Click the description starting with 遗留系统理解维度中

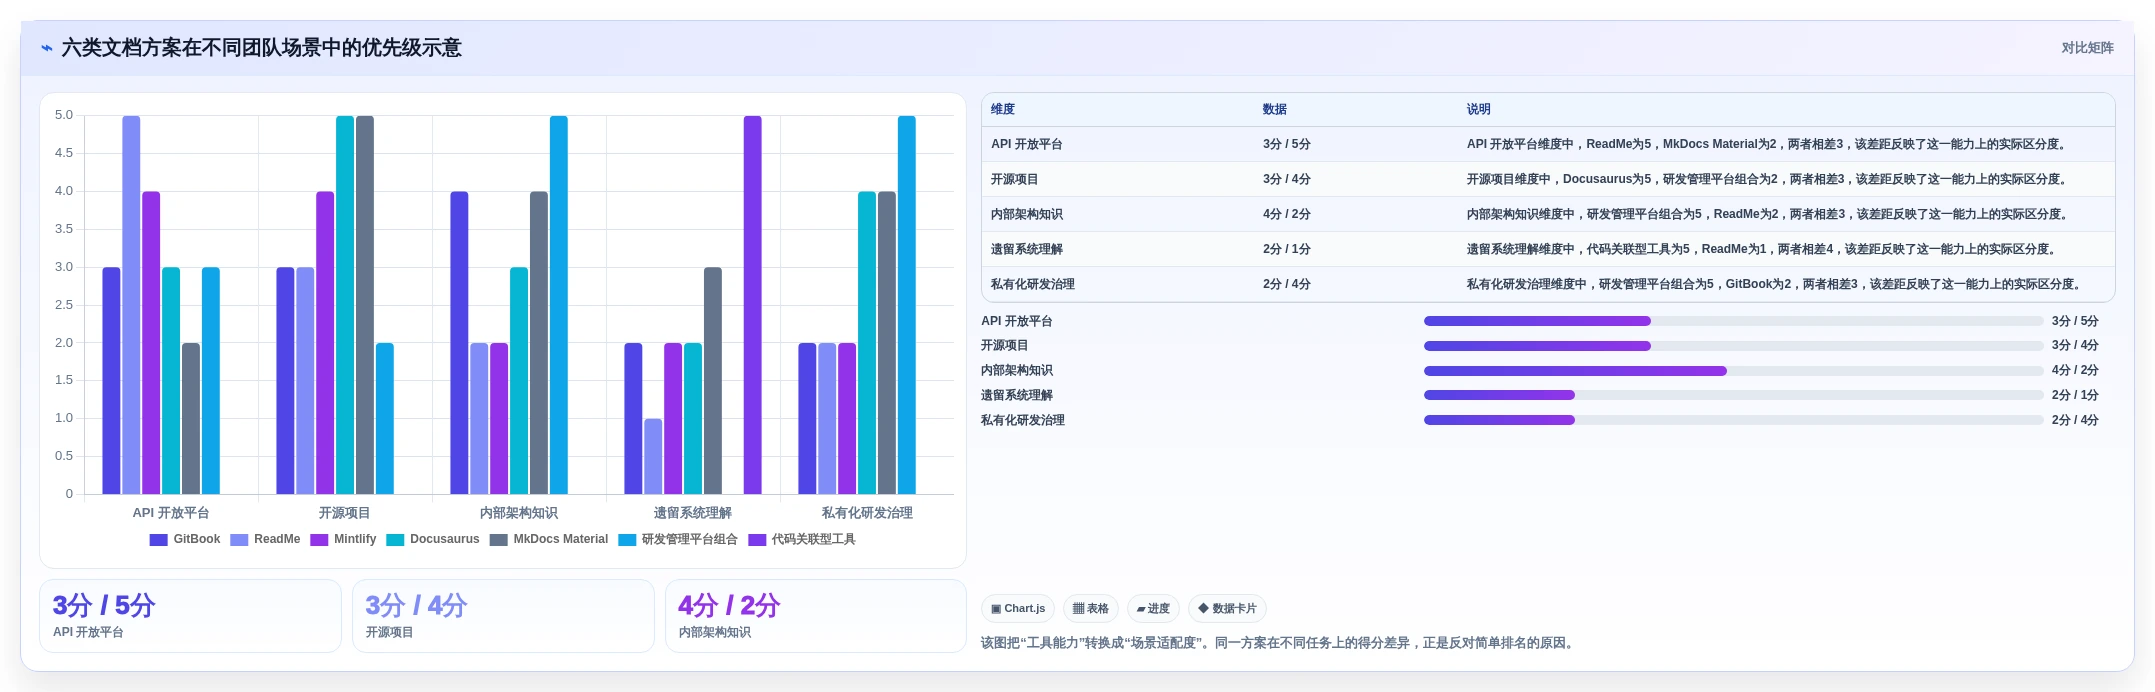(x=1761, y=250)
